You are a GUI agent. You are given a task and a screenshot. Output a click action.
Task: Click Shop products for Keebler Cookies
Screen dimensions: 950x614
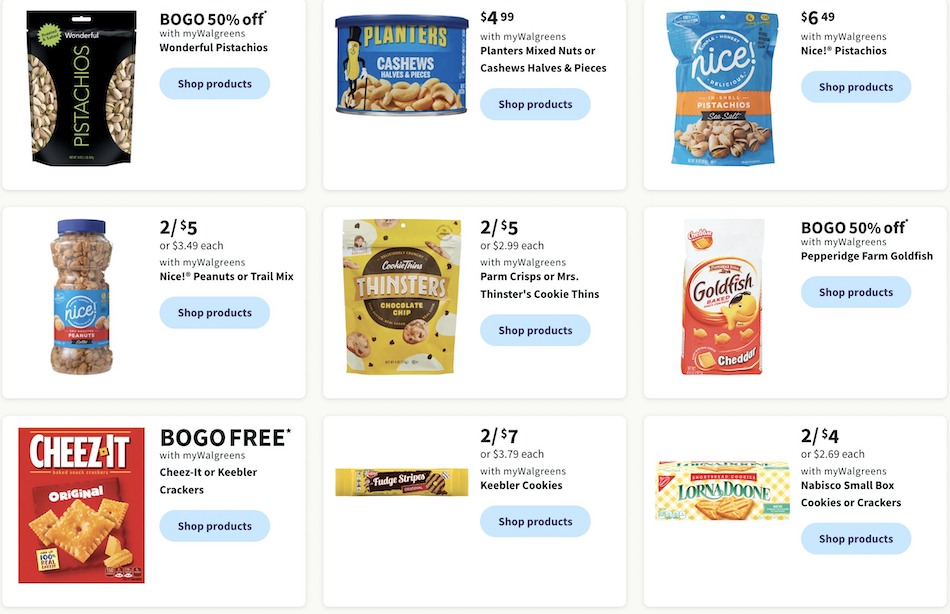[535, 521]
